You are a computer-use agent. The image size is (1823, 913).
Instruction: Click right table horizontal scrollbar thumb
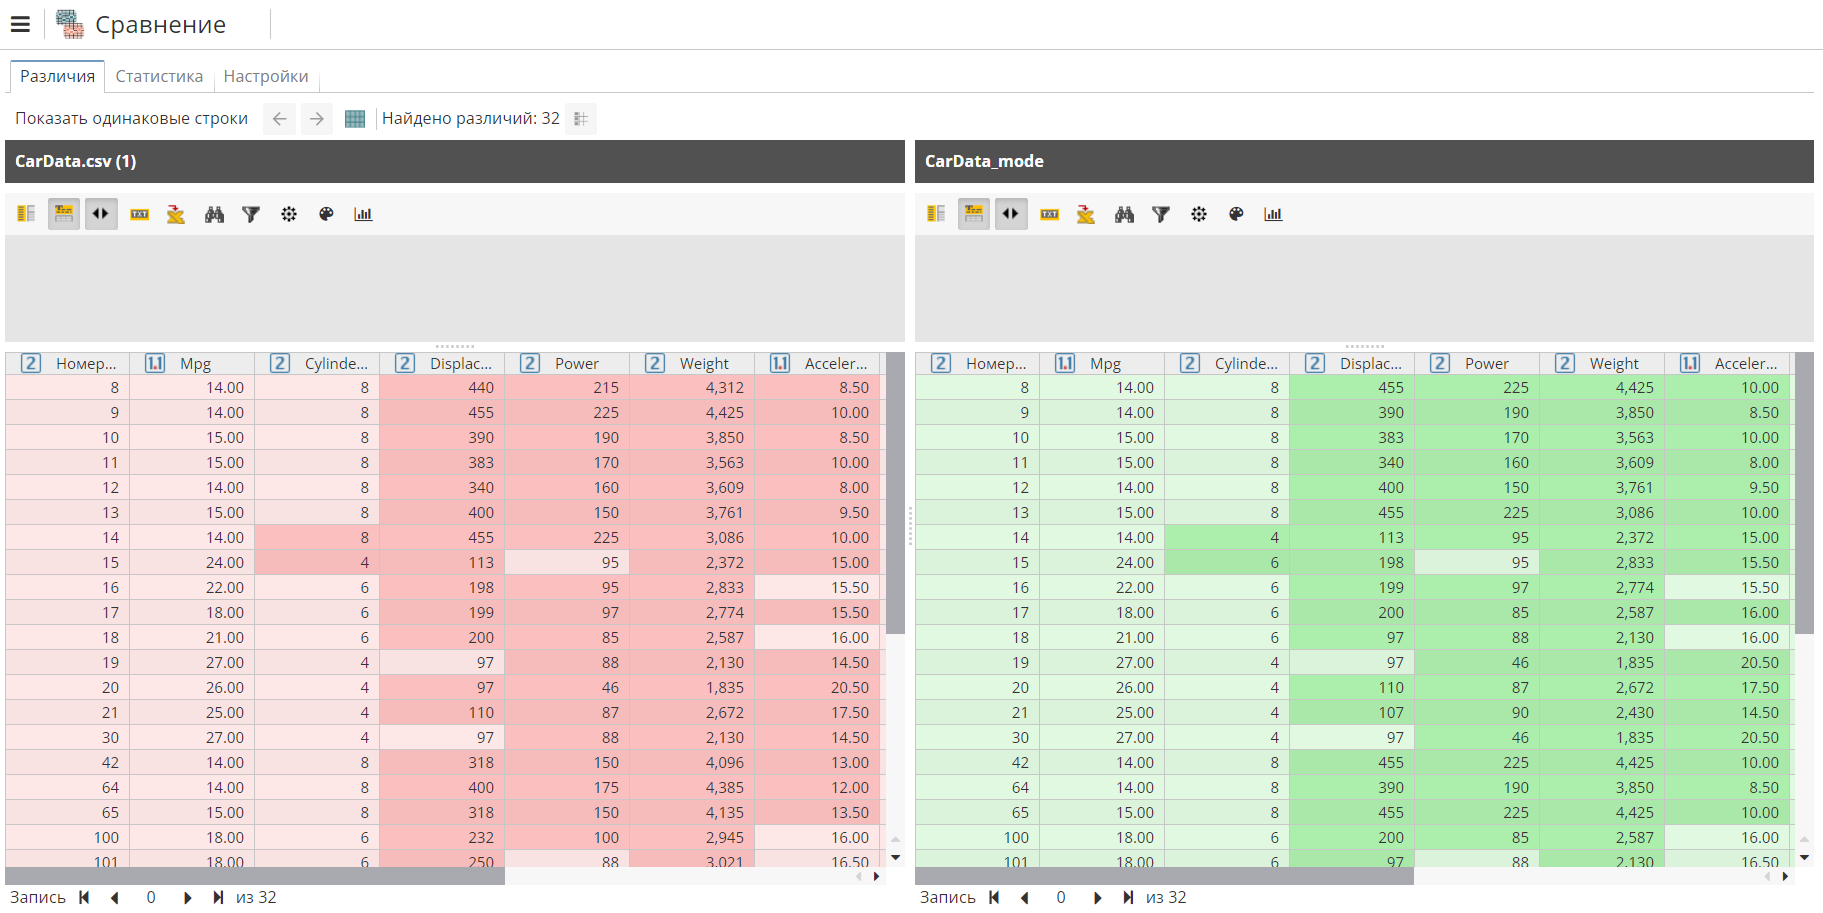pos(1165,876)
